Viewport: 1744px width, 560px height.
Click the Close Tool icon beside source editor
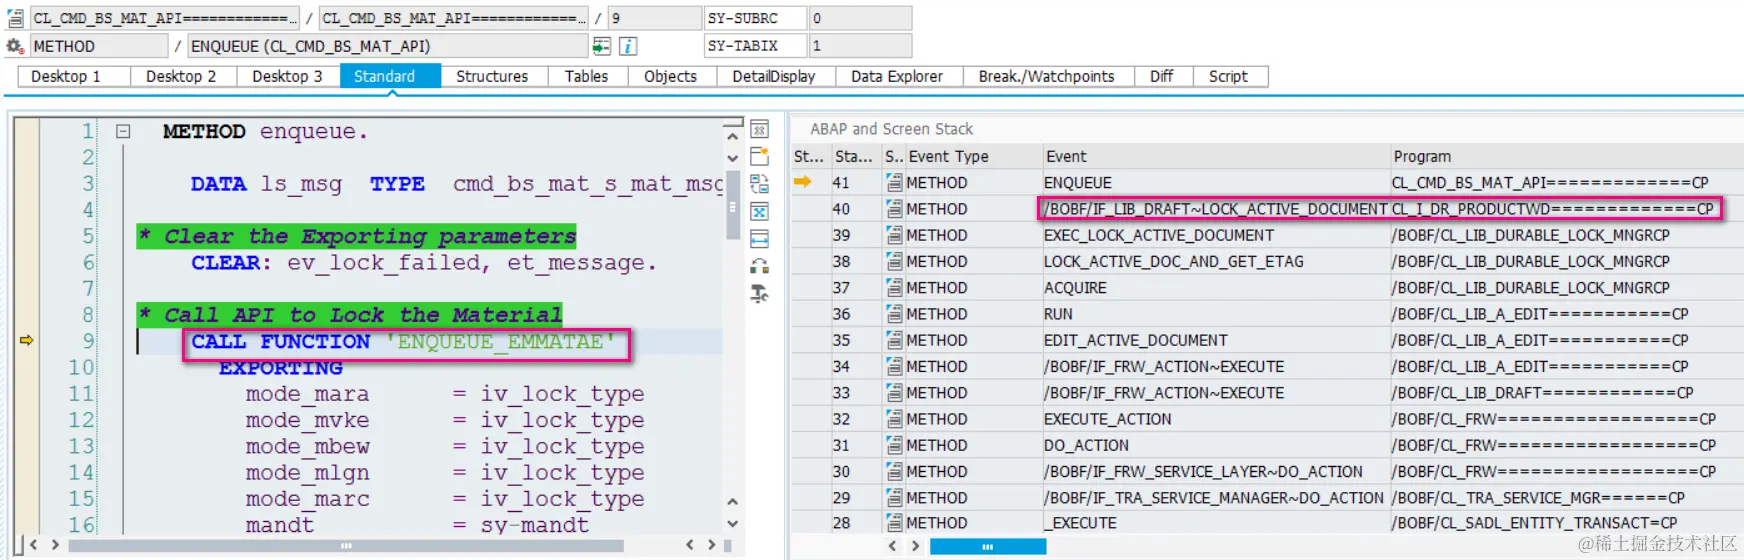click(760, 130)
